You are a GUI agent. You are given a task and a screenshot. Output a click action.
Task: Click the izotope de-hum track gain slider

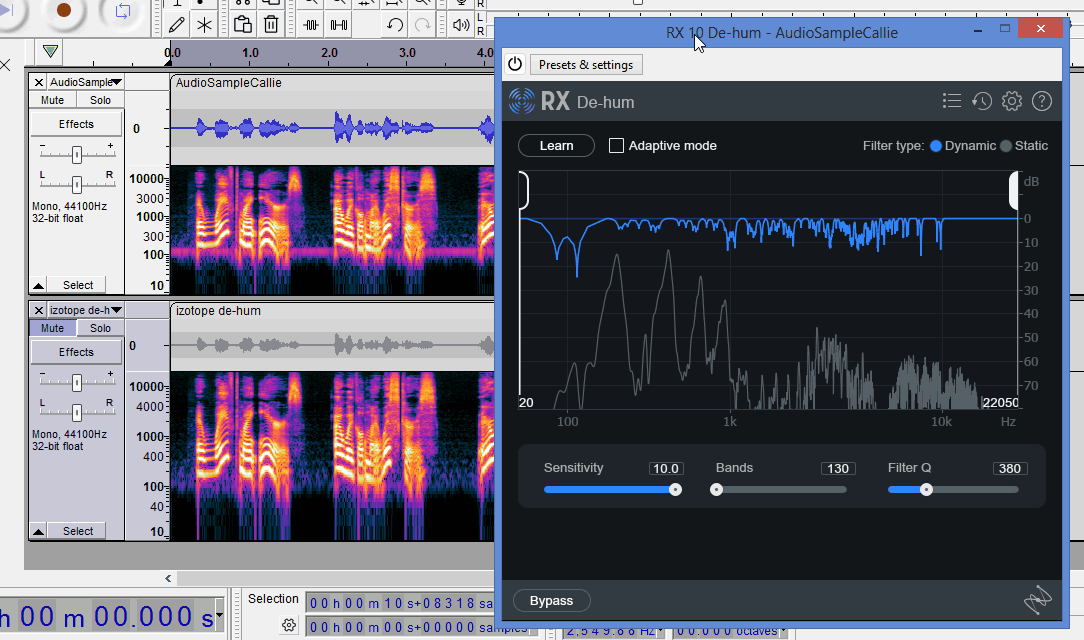(x=77, y=382)
